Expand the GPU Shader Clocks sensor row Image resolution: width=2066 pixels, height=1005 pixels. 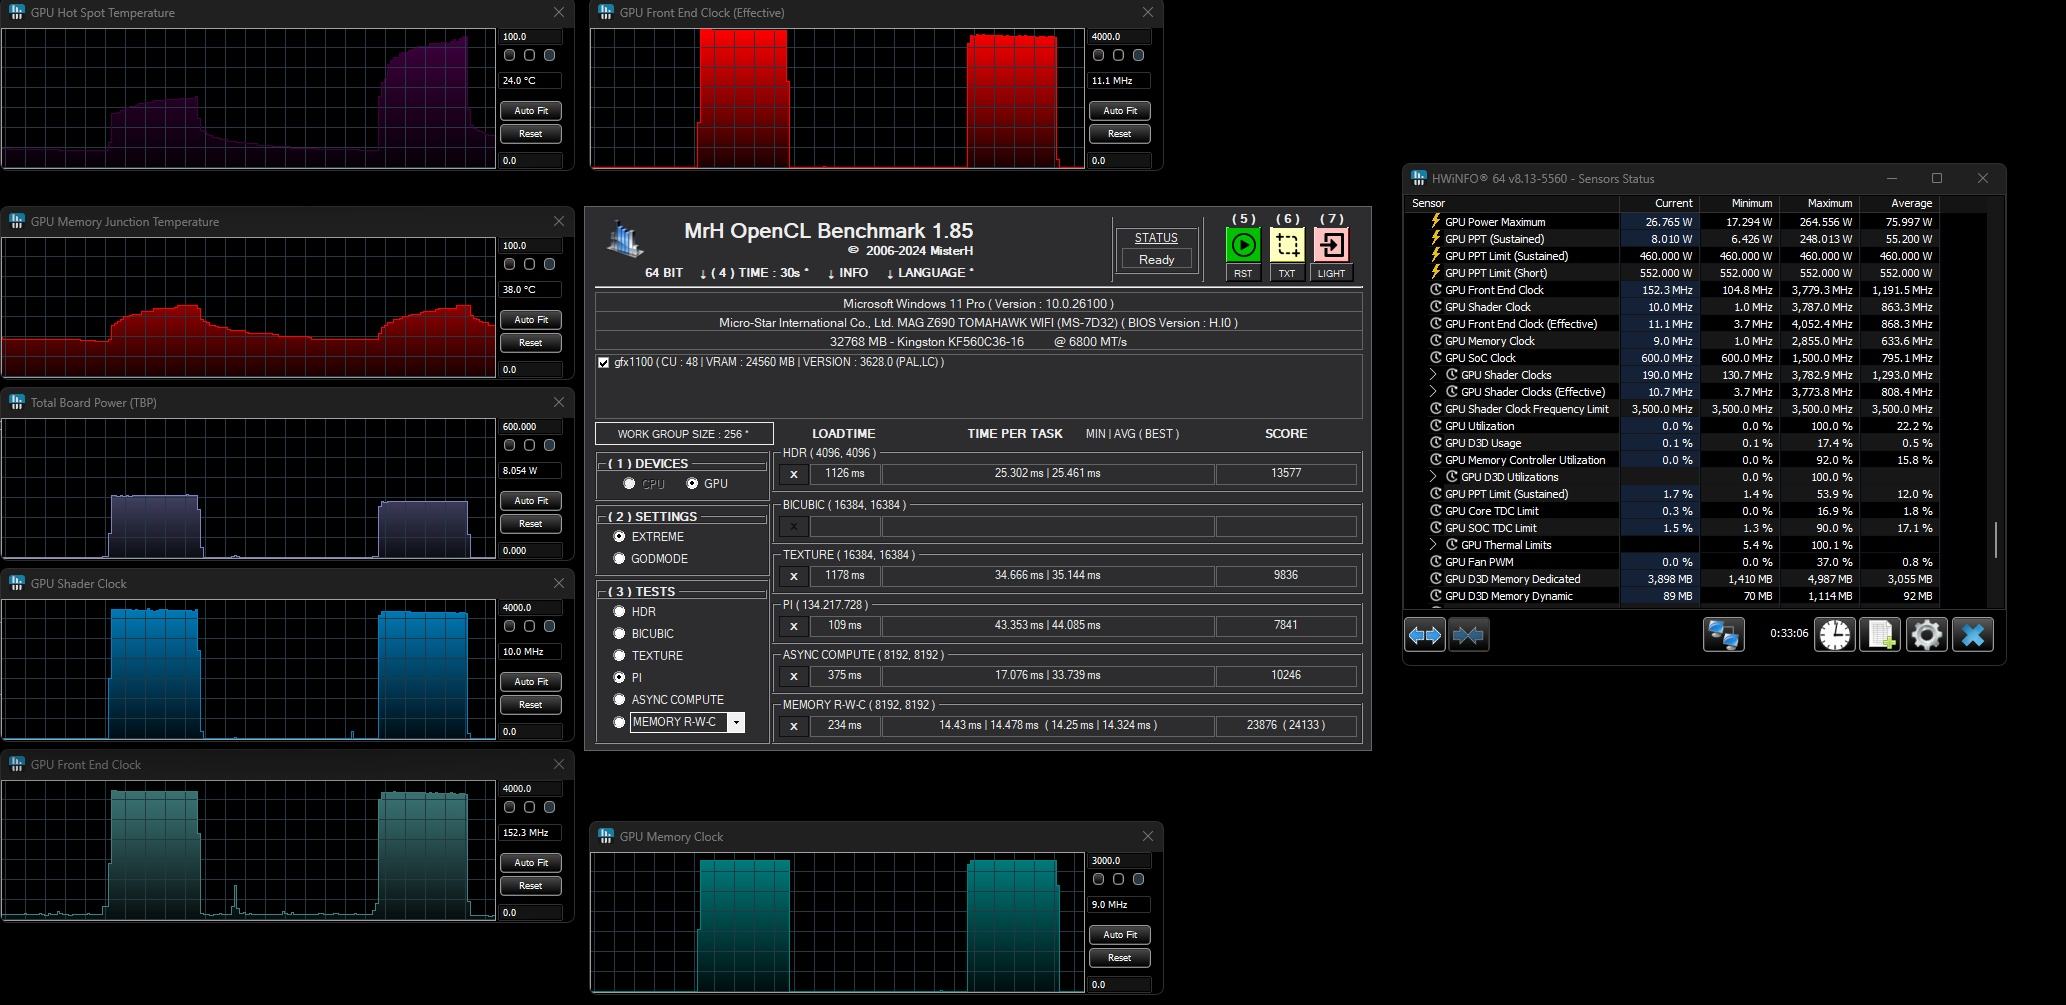1433,375
